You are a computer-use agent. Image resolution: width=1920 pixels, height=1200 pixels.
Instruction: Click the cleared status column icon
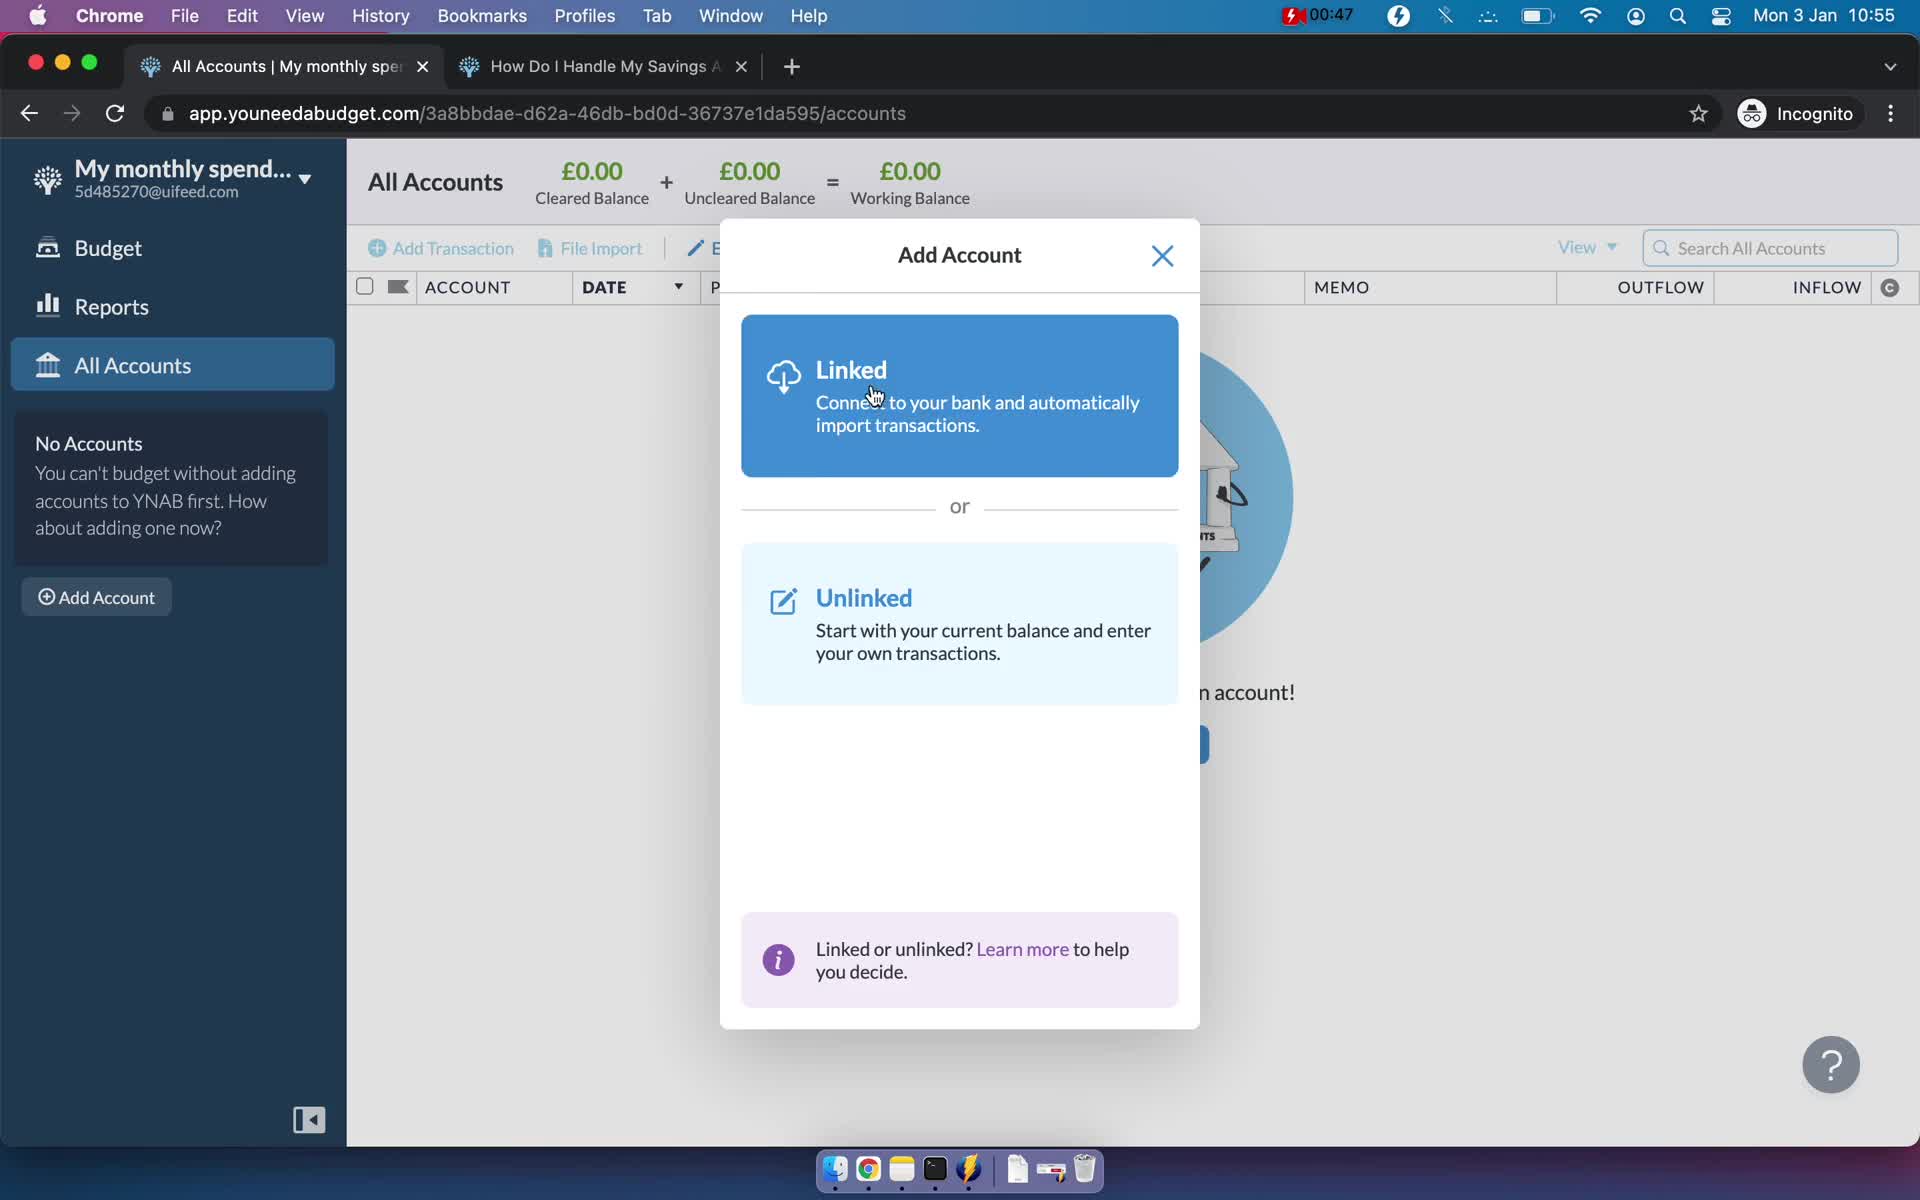coord(1889,288)
